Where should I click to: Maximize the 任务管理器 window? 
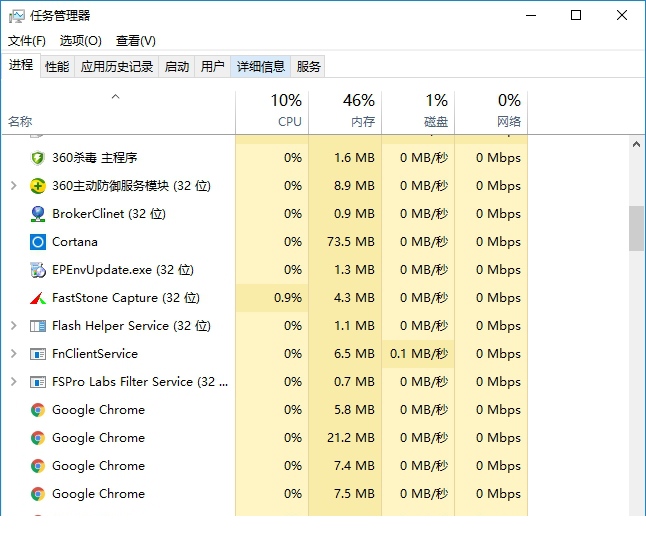[x=576, y=16]
